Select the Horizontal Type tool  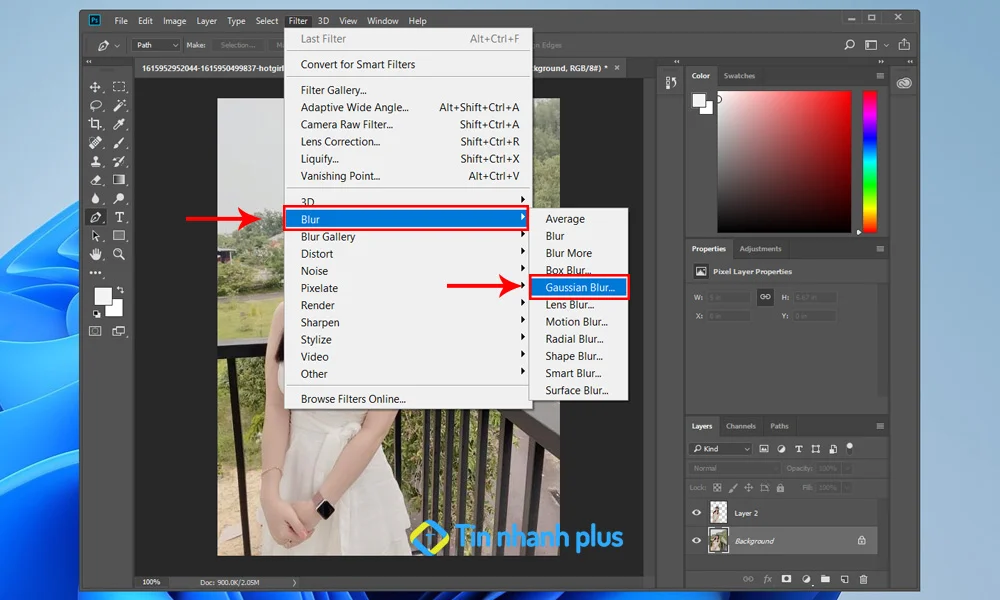point(119,217)
